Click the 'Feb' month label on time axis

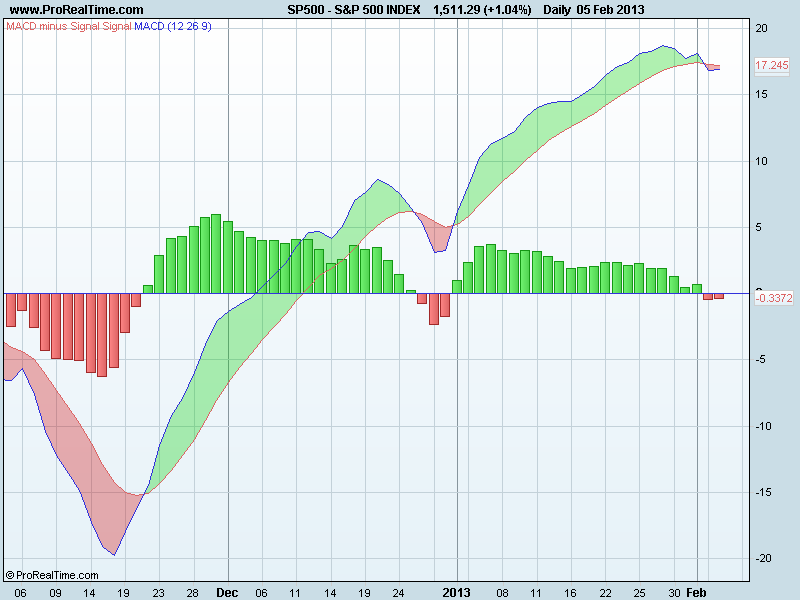(696, 592)
